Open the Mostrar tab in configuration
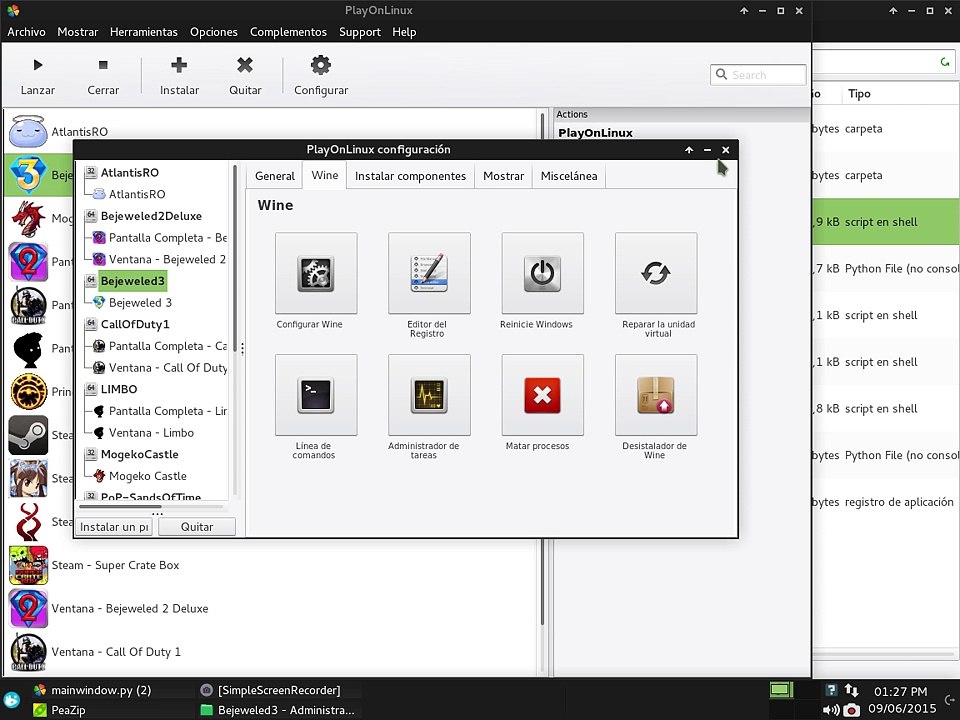Screen dimensions: 960x720 point(503,176)
